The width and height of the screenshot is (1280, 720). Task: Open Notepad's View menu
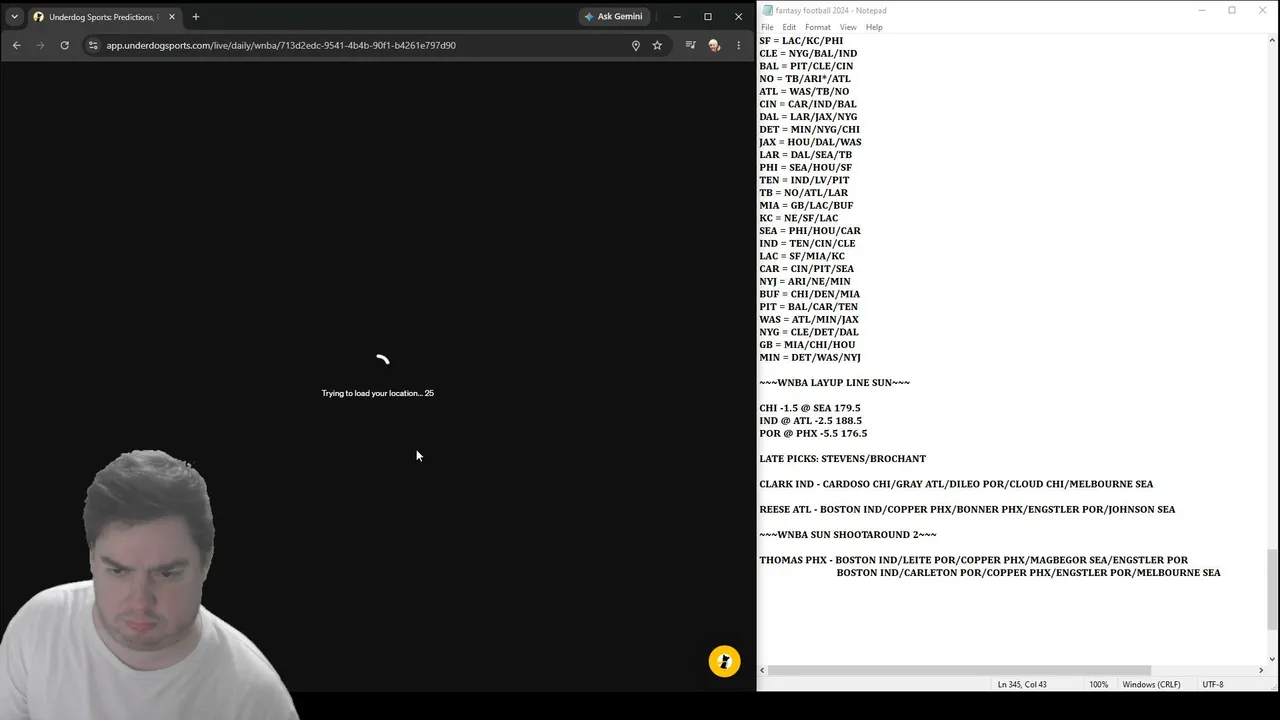pyautogui.click(x=848, y=27)
